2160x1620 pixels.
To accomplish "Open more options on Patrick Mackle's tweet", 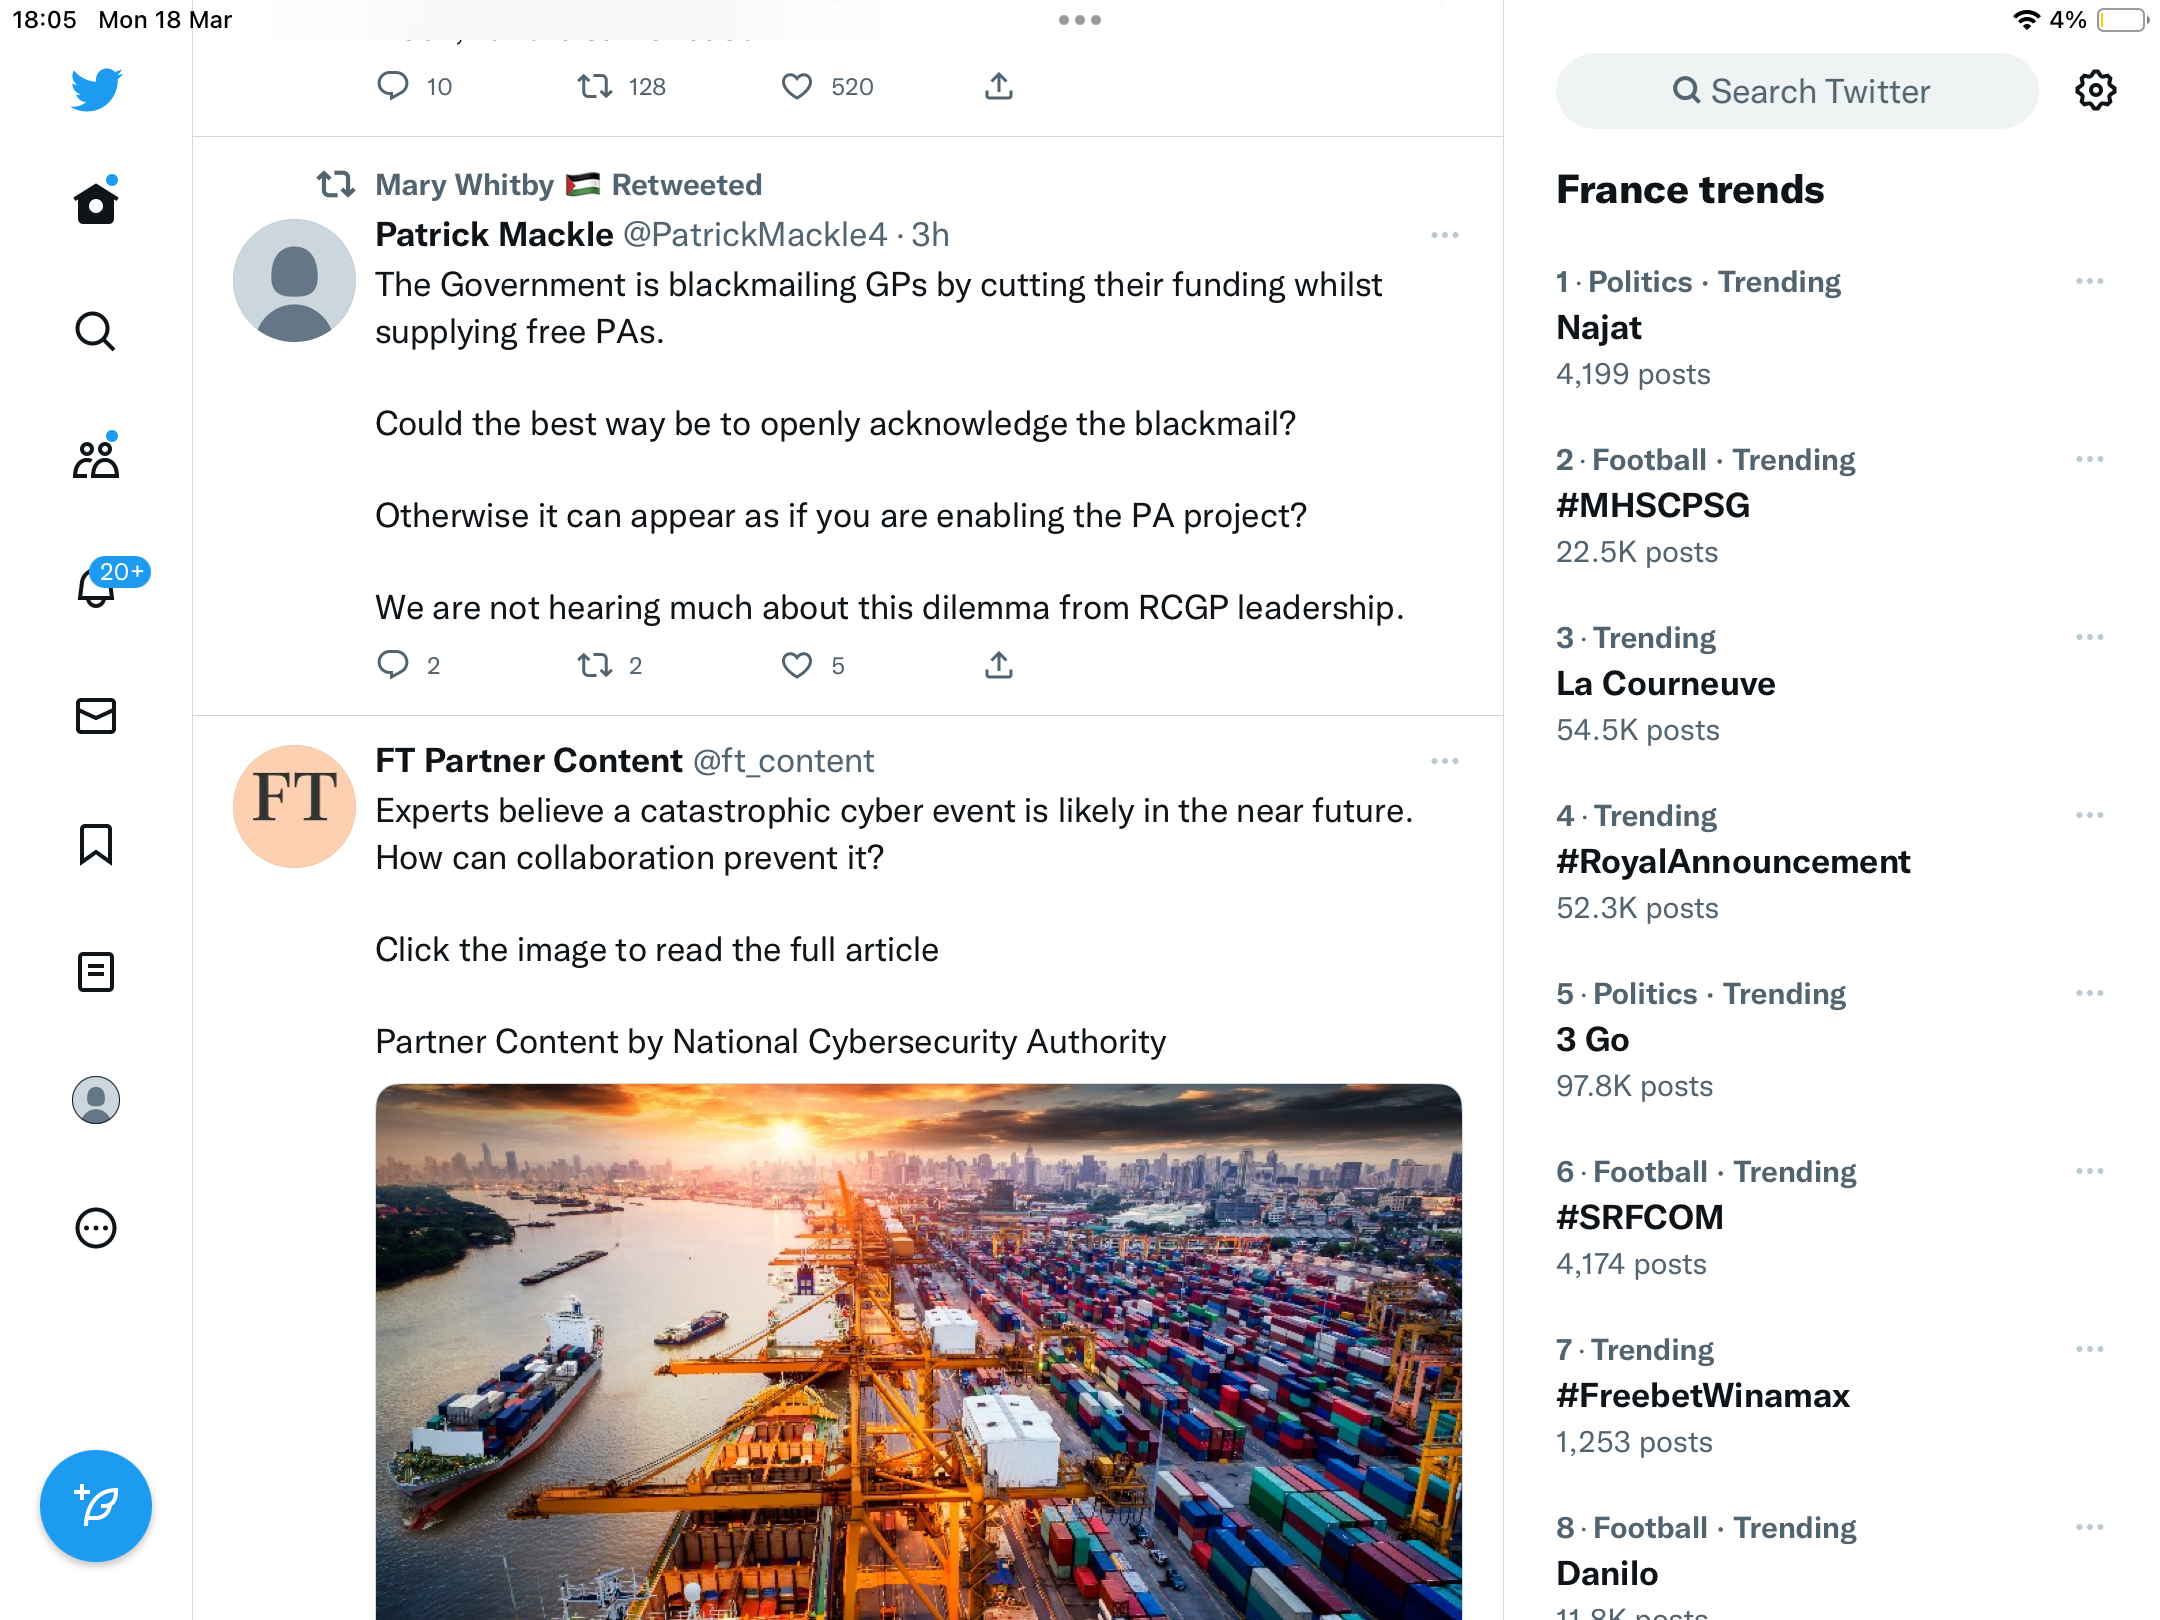I will coord(1445,235).
